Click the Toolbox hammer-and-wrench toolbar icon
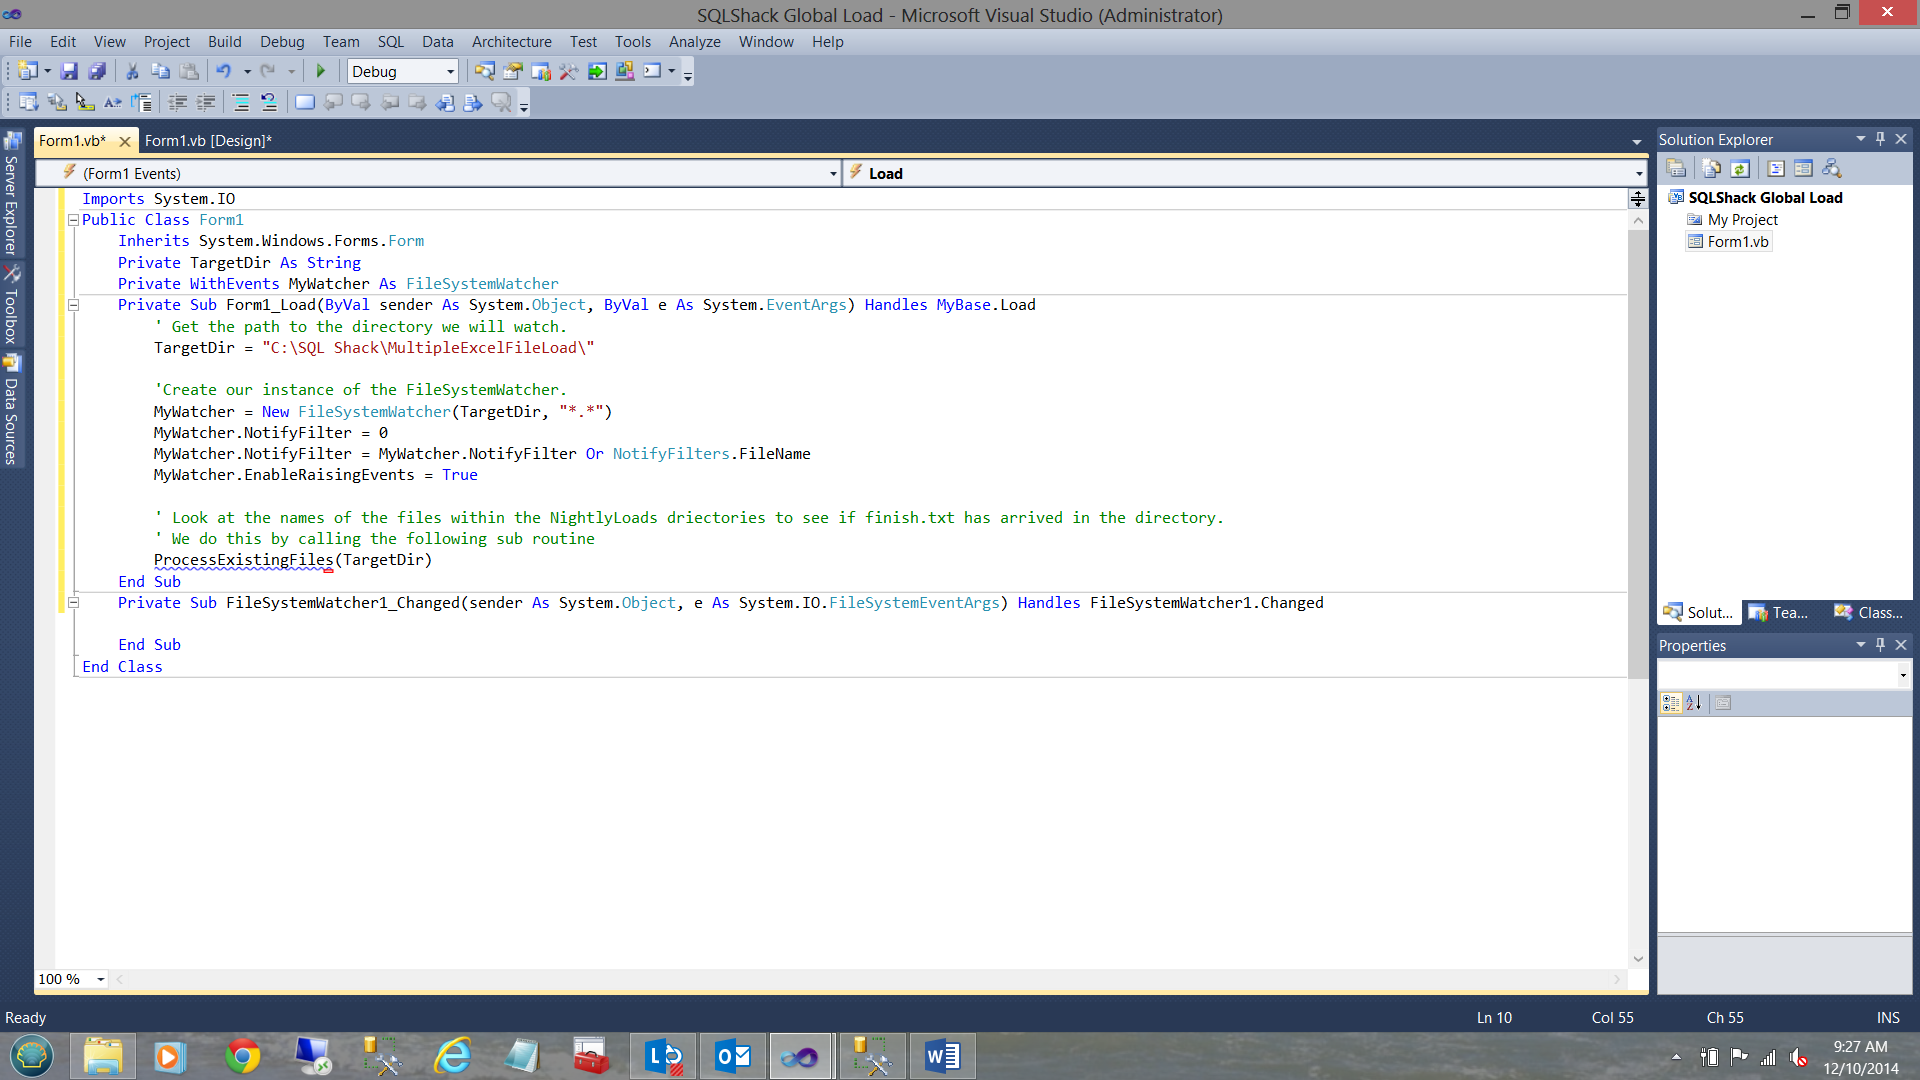1920x1080 pixels. tap(569, 71)
